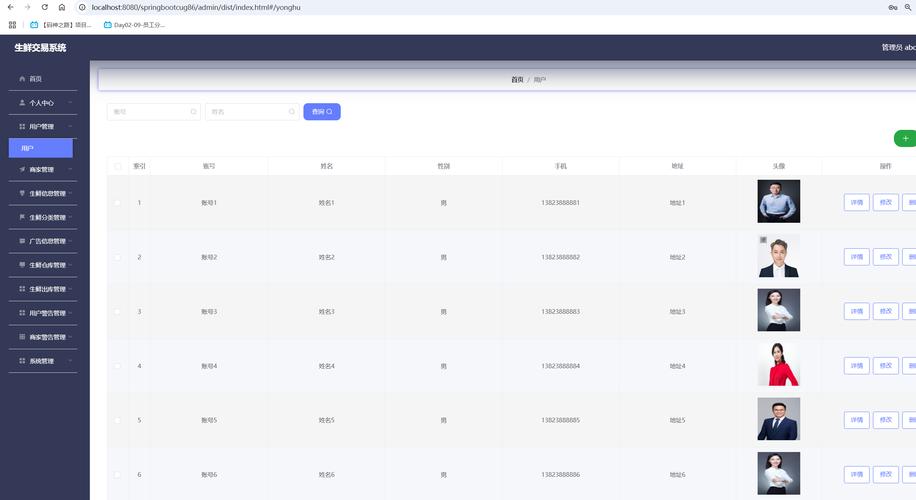
Task: Click the 商家警告管理 sidebar icon
Action: pos(22,337)
